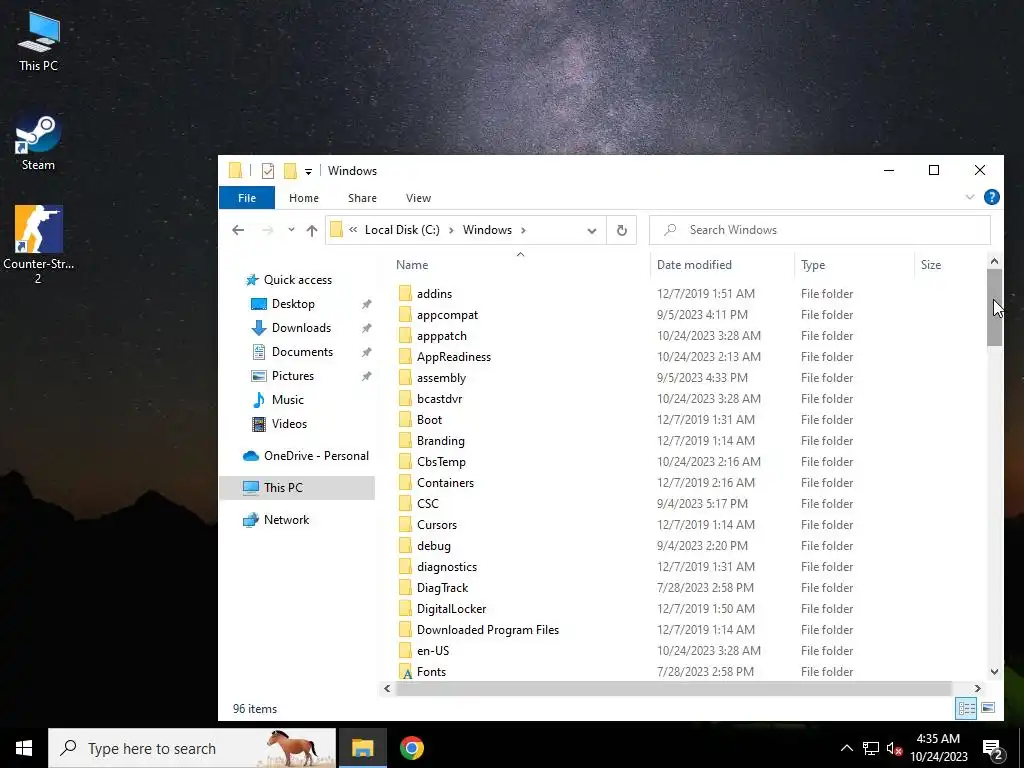The width and height of the screenshot is (1024, 768).
Task: Go back with the Back arrow
Action: pos(238,230)
